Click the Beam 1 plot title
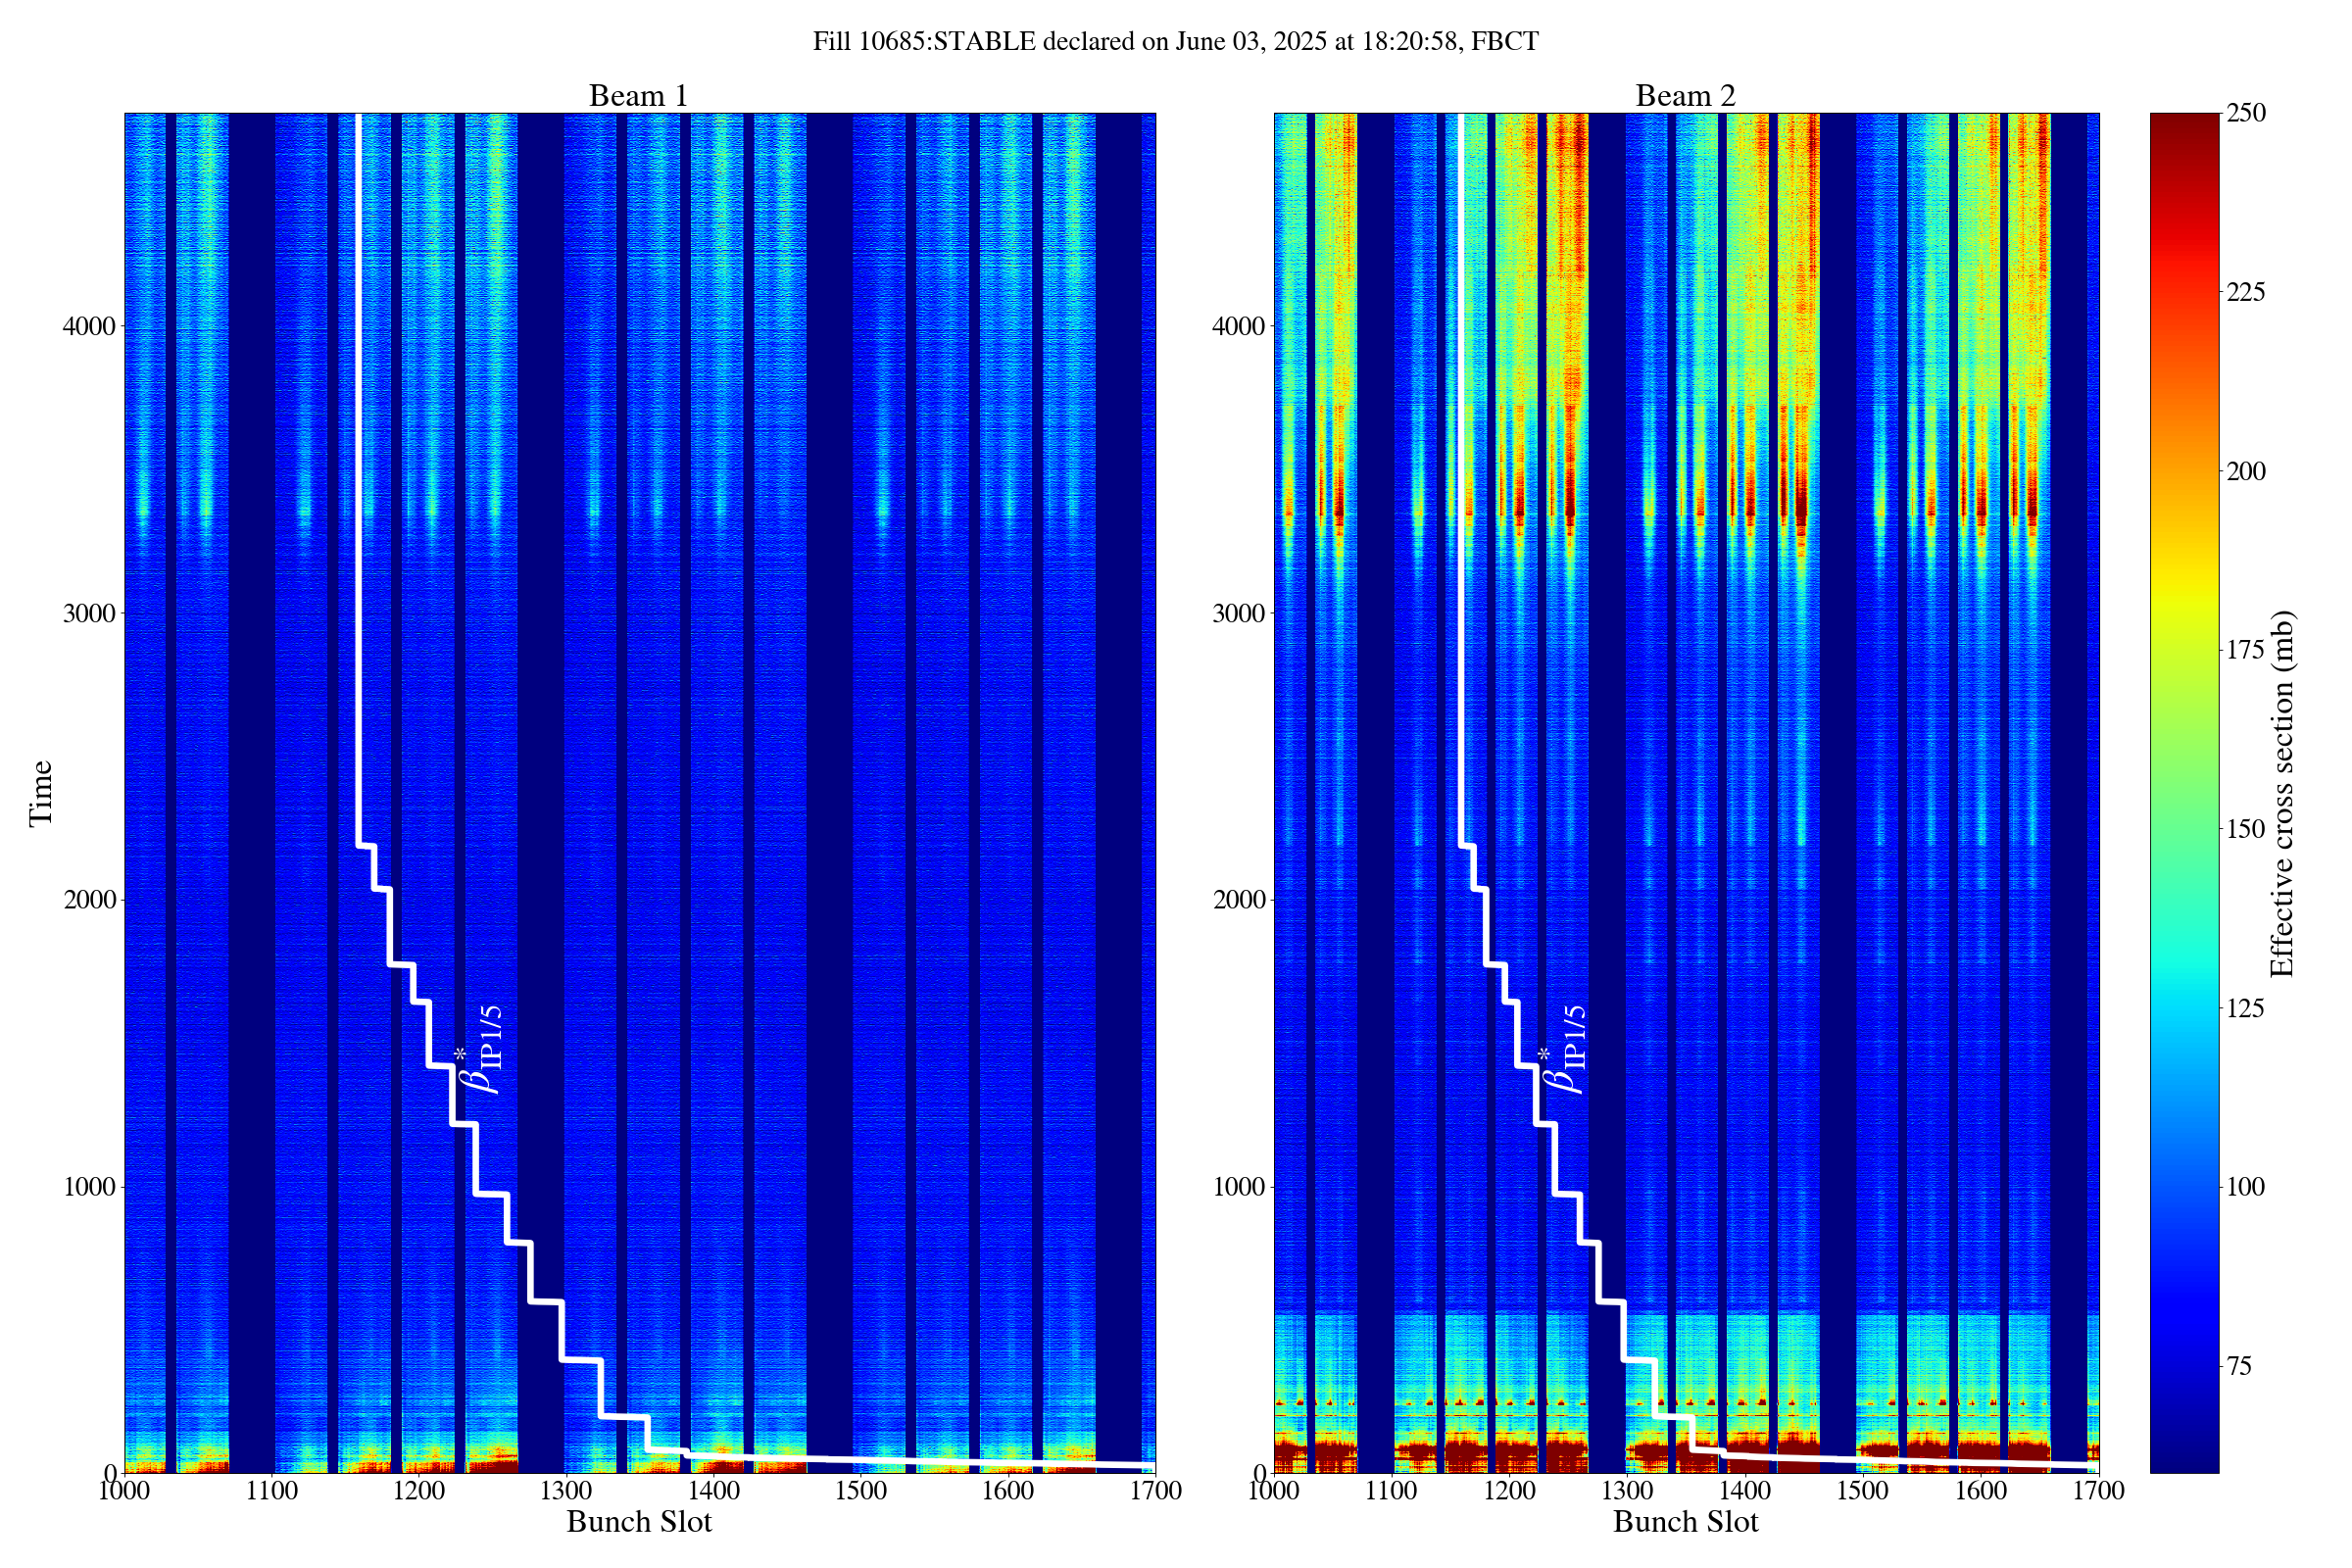The height and width of the screenshot is (1568, 2352). (x=638, y=96)
